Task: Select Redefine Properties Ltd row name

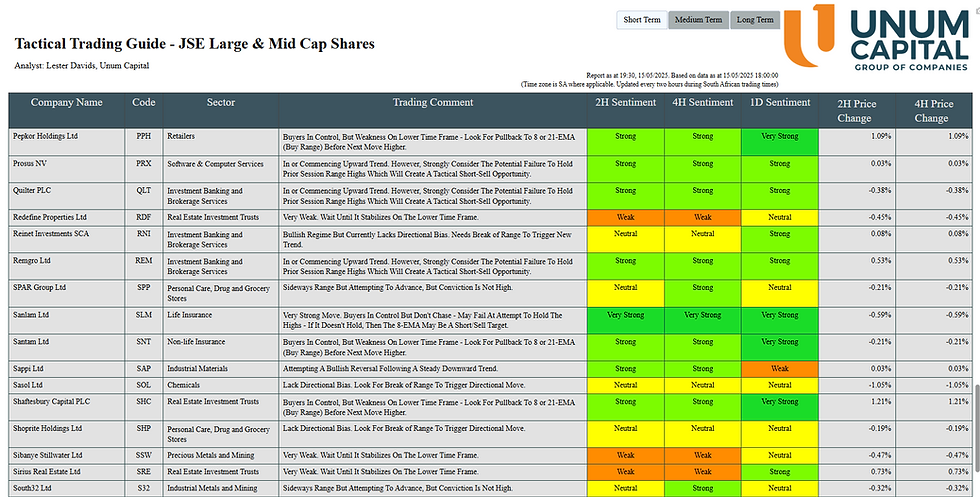Action: 50,218
